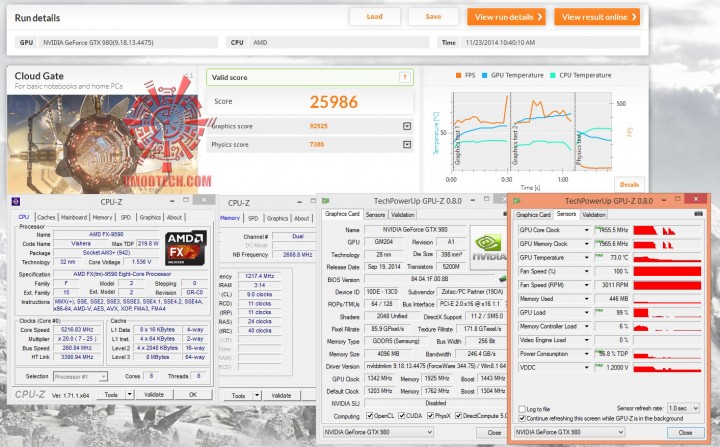Expand the Graphics score details arrow
The width and height of the screenshot is (720, 447).
407,126
